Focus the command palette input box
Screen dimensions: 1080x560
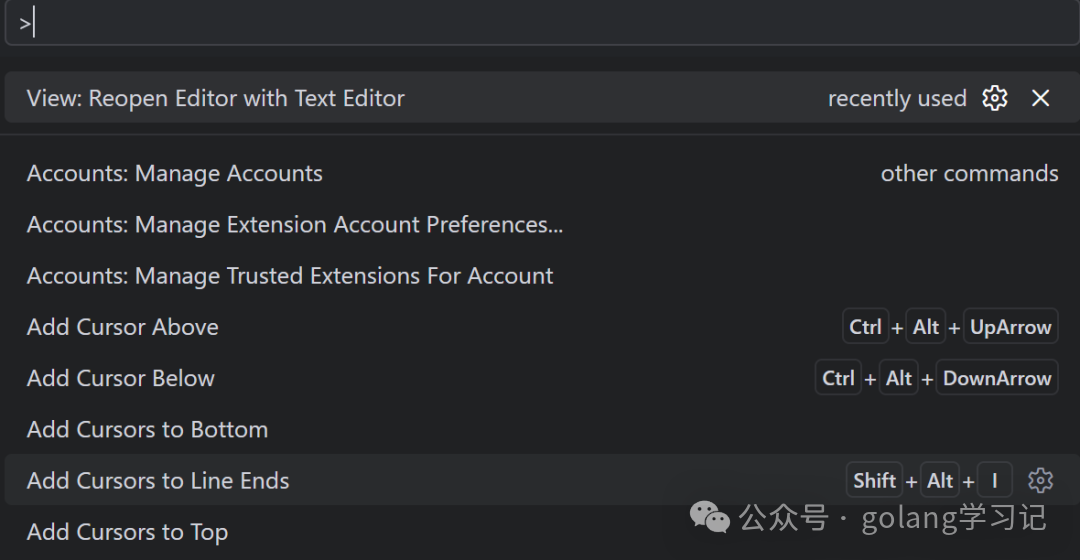(540, 24)
